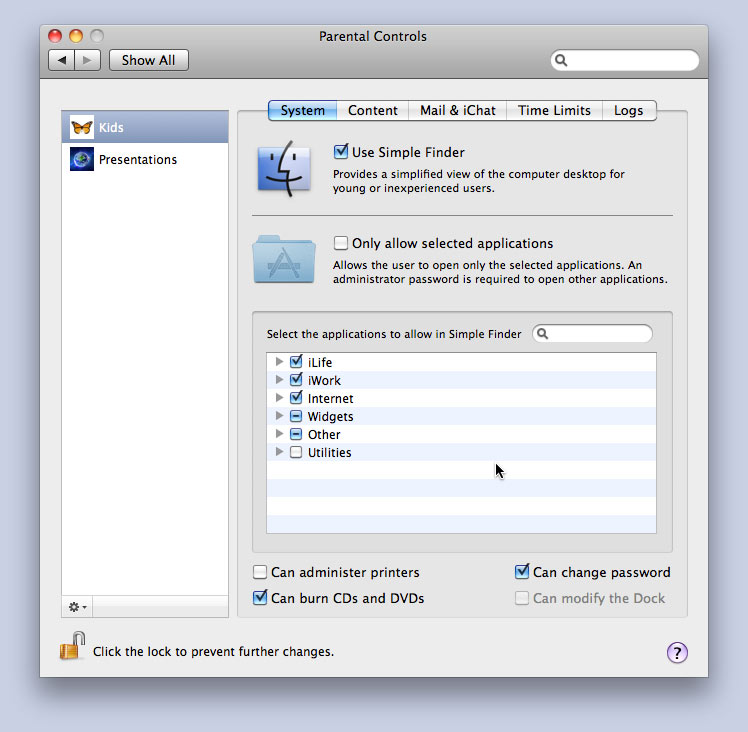This screenshot has height=732, width=748.
Task: Enable Can administer printers option
Action: (x=260, y=573)
